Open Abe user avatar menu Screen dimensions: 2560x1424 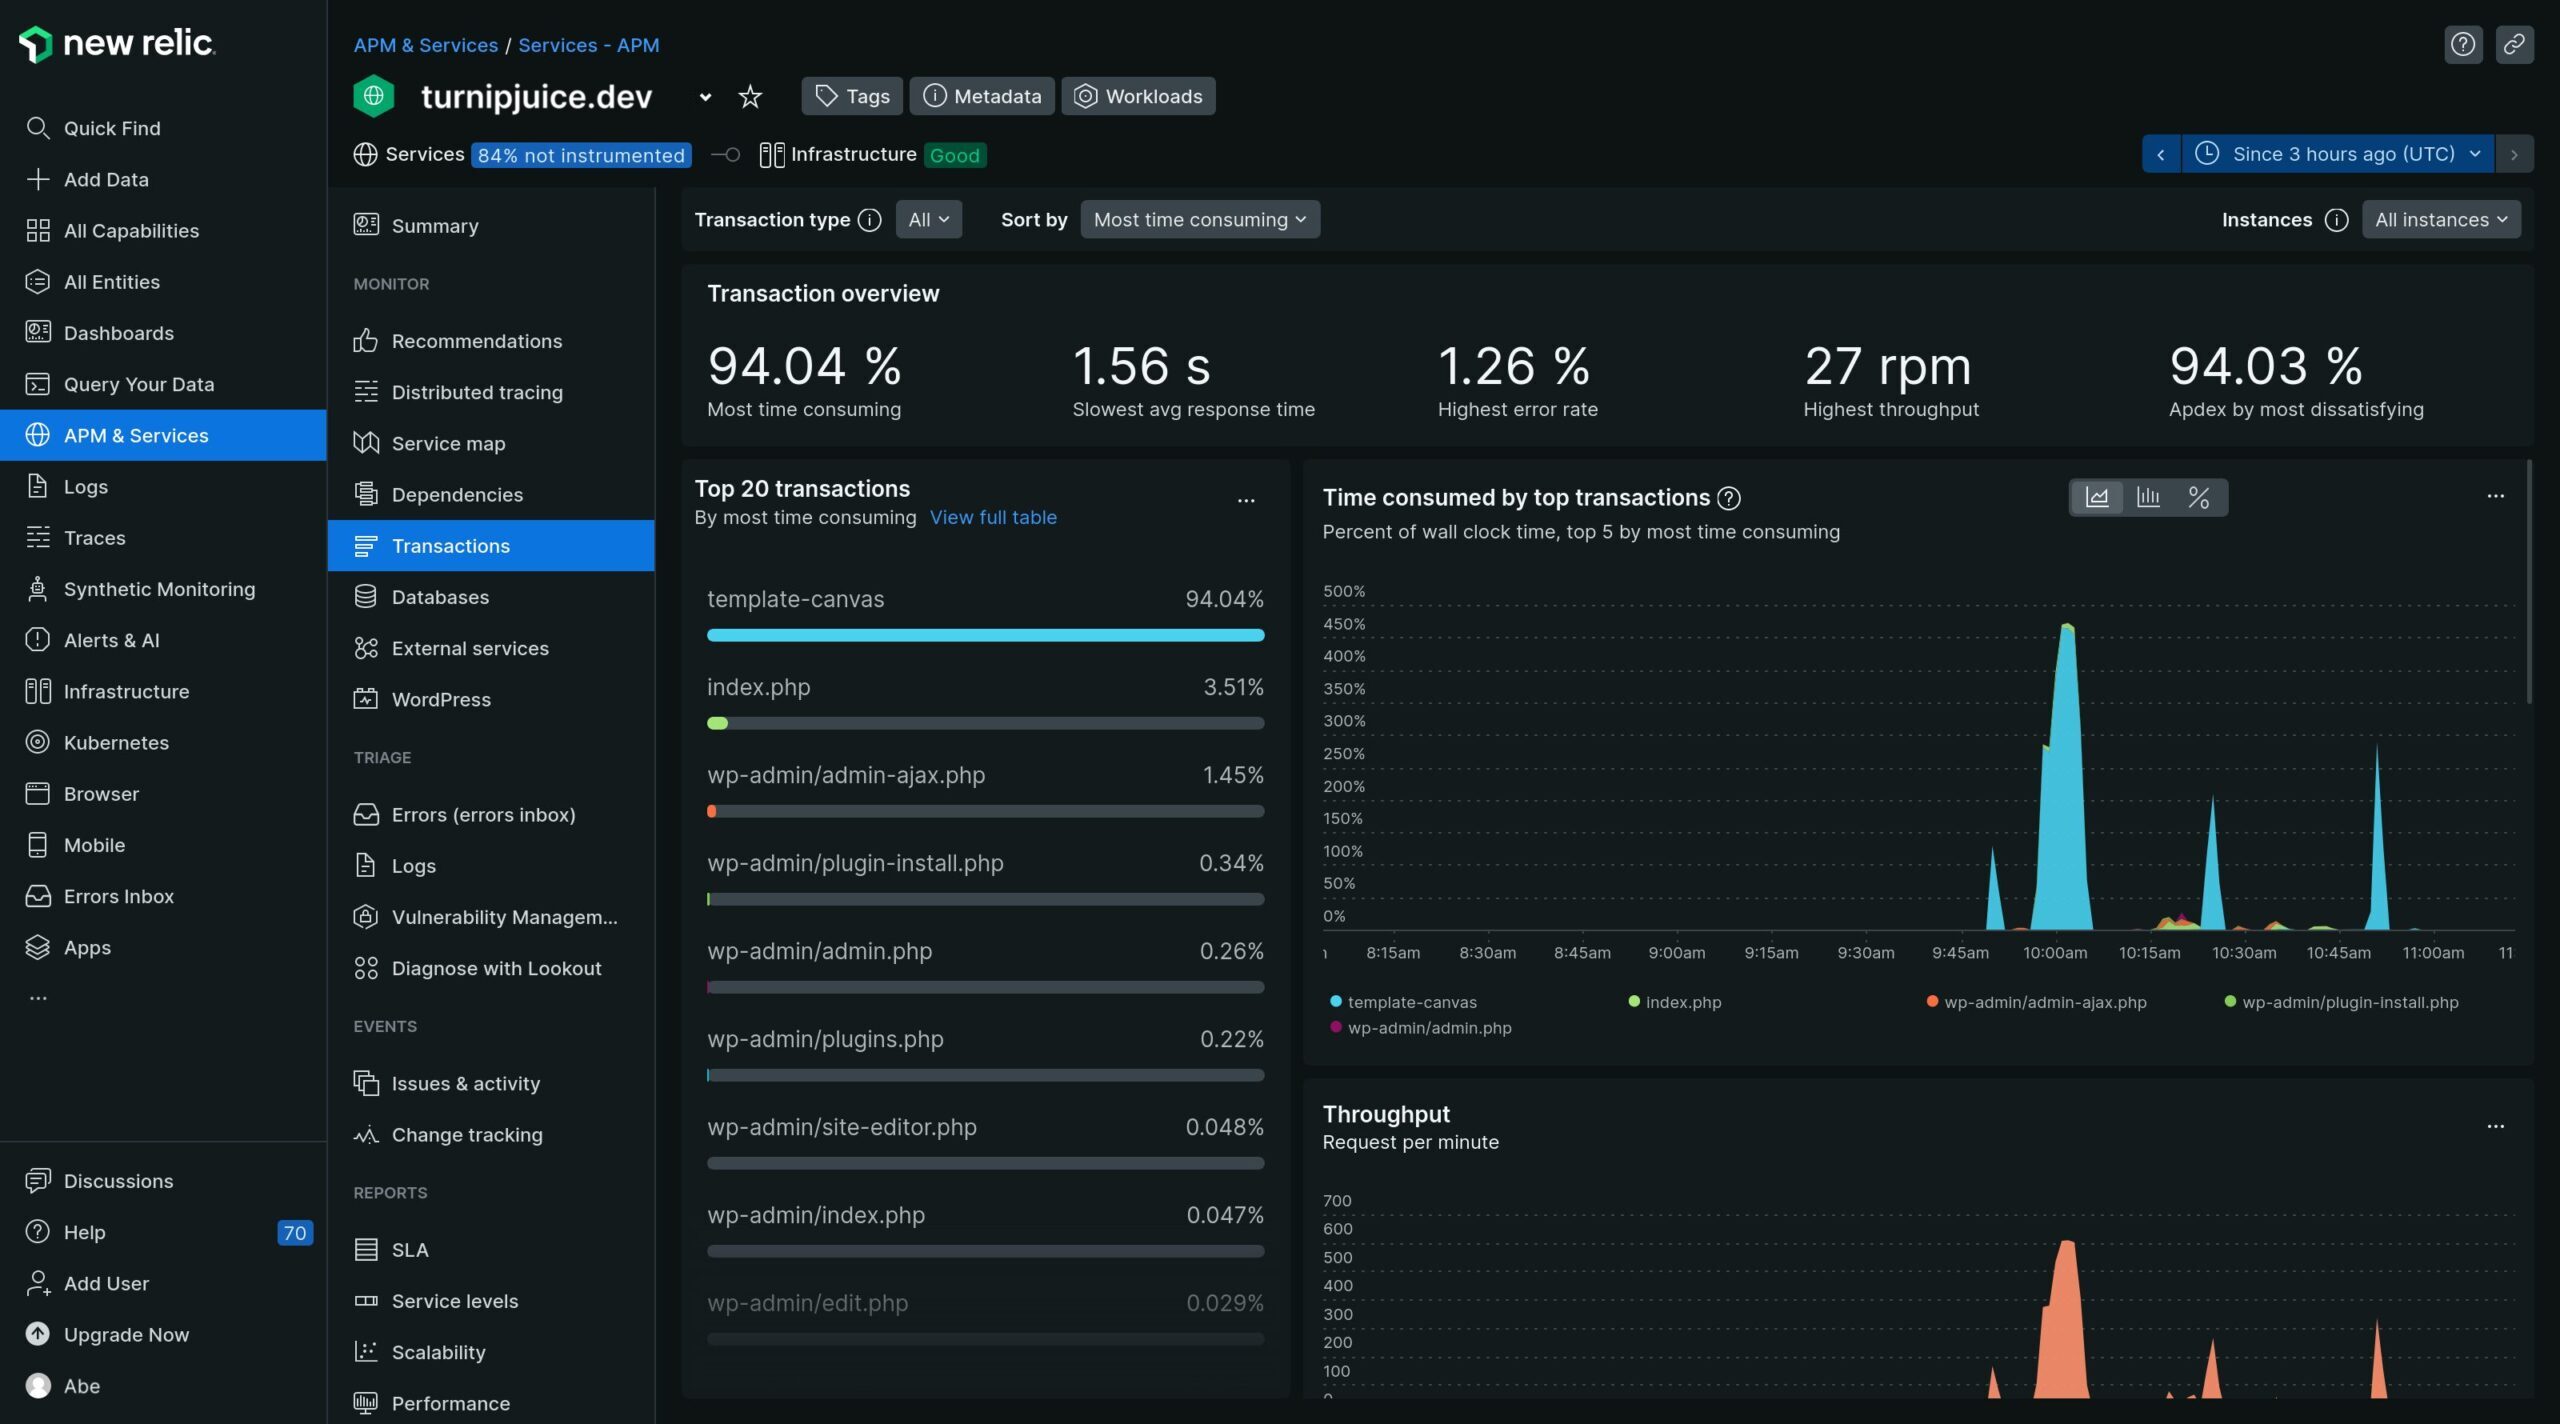[38, 1385]
